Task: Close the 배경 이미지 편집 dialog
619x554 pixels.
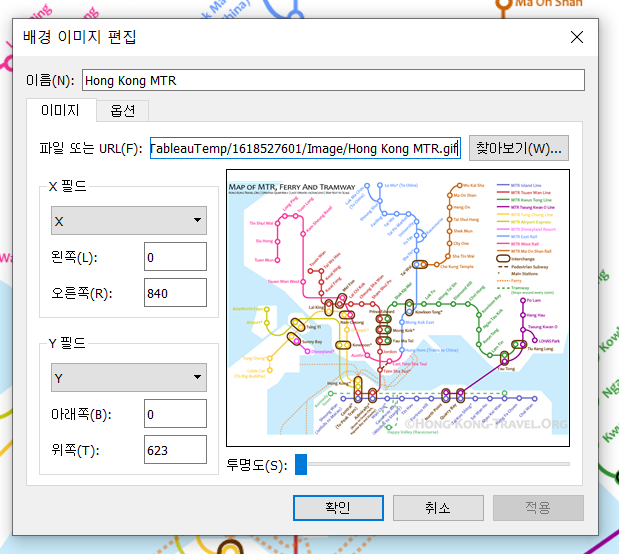Action: 577,37
